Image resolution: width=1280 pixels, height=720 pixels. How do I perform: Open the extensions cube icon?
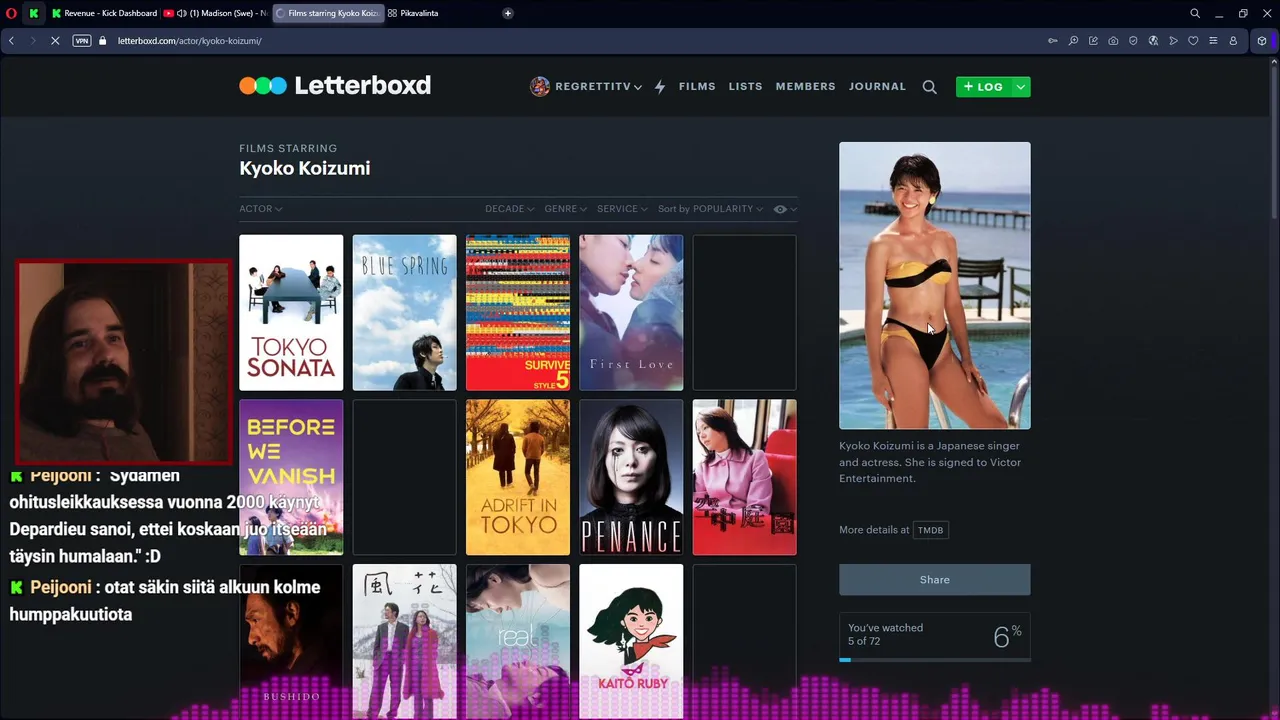(1262, 41)
